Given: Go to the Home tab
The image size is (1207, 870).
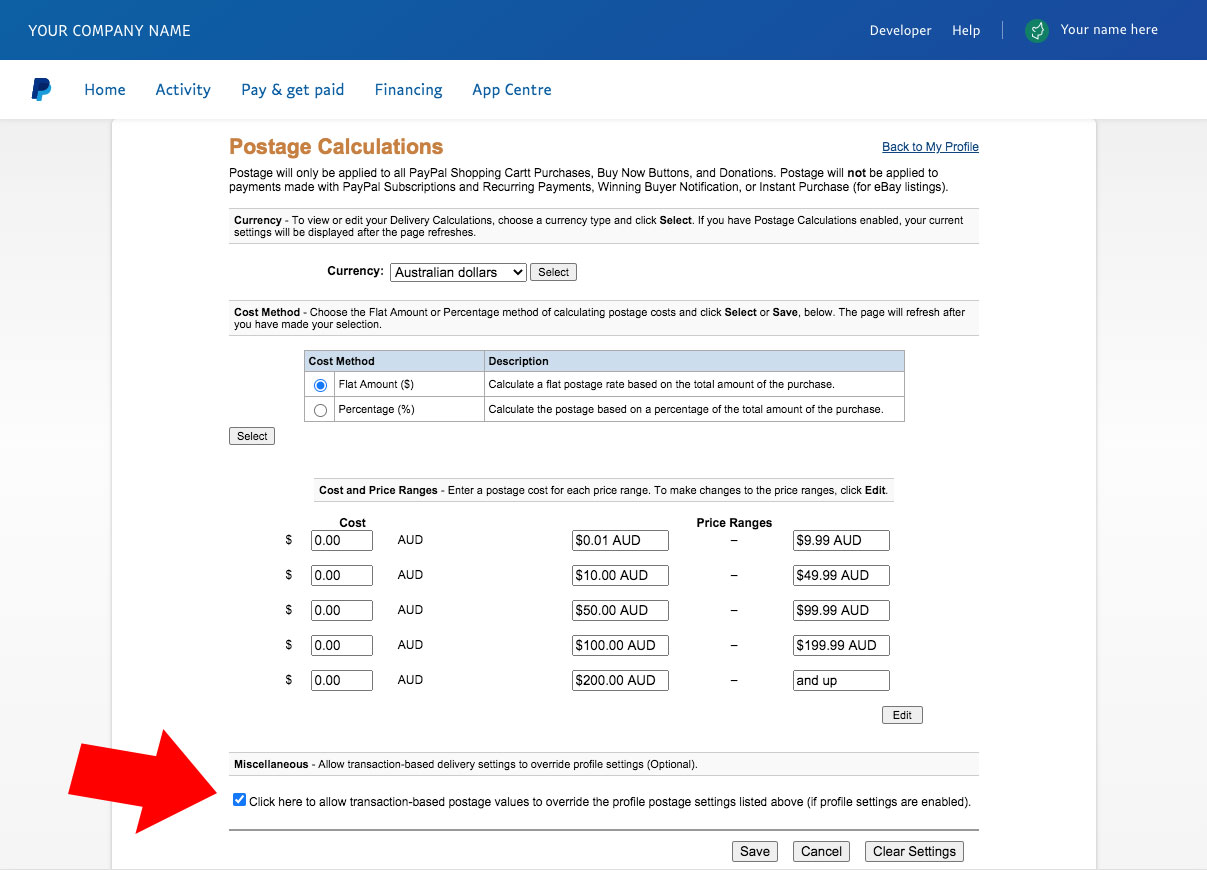Looking at the screenshot, I should coord(105,89).
